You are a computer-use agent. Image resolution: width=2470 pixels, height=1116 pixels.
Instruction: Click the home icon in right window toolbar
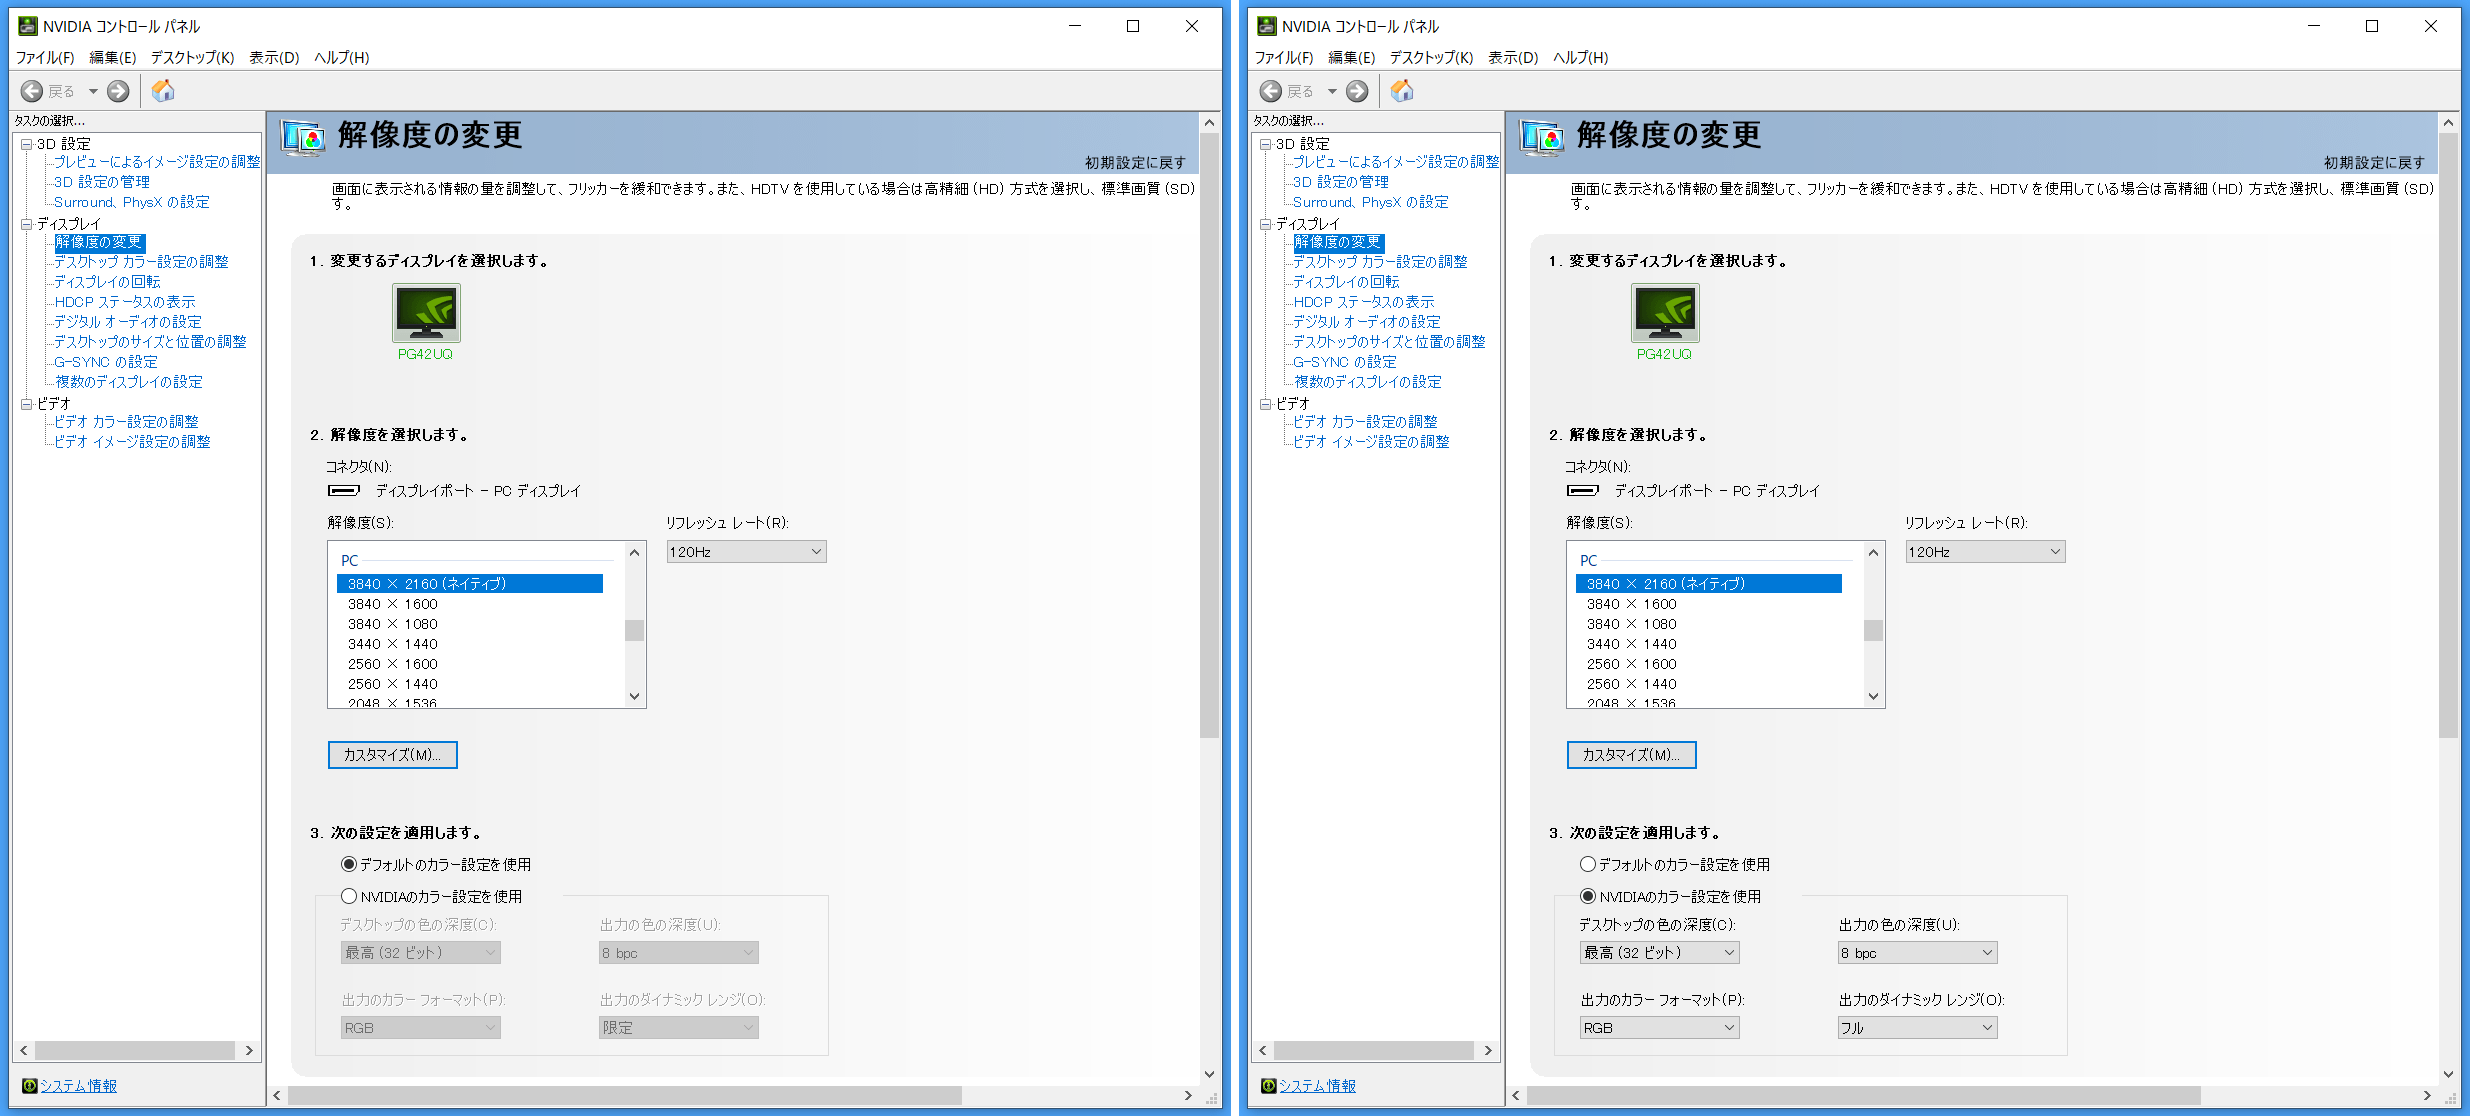[1402, 91]
